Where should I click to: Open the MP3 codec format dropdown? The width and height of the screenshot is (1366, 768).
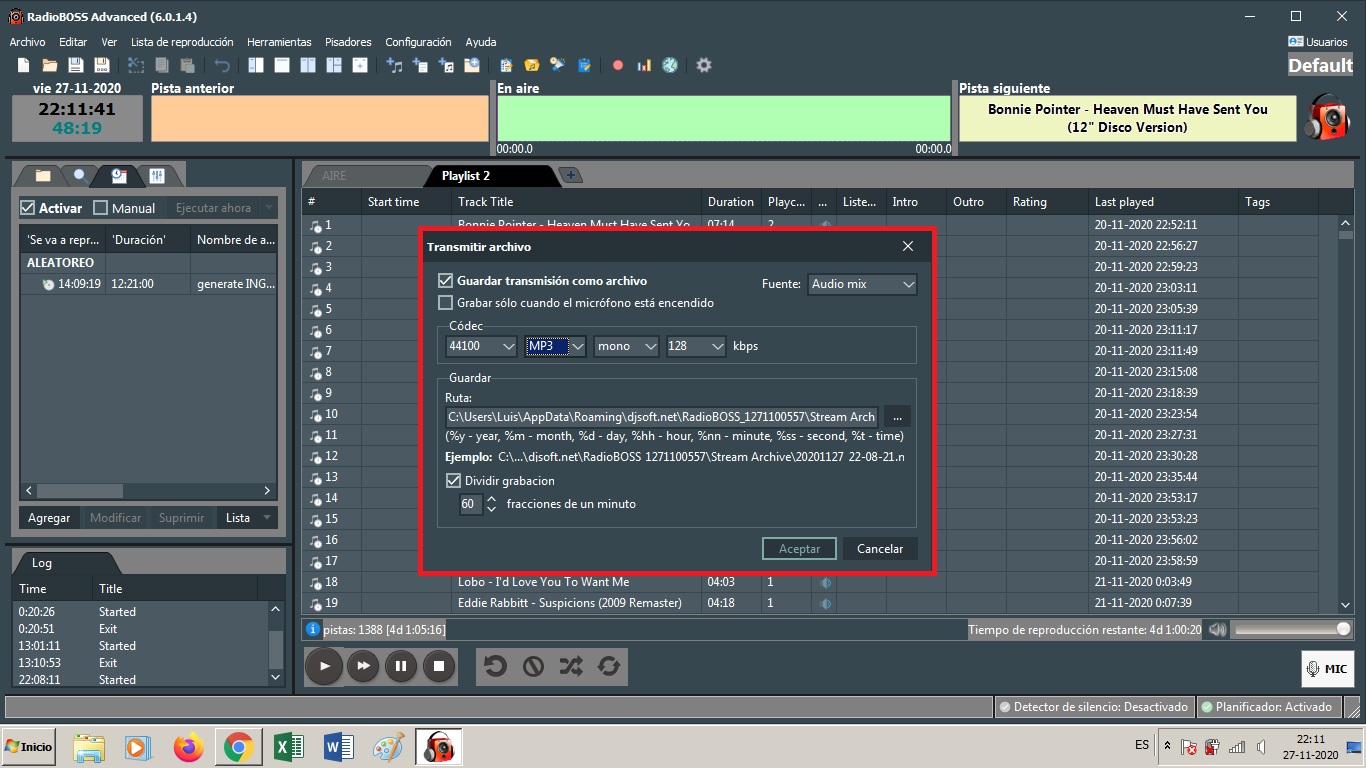click(x=555, y=346)
